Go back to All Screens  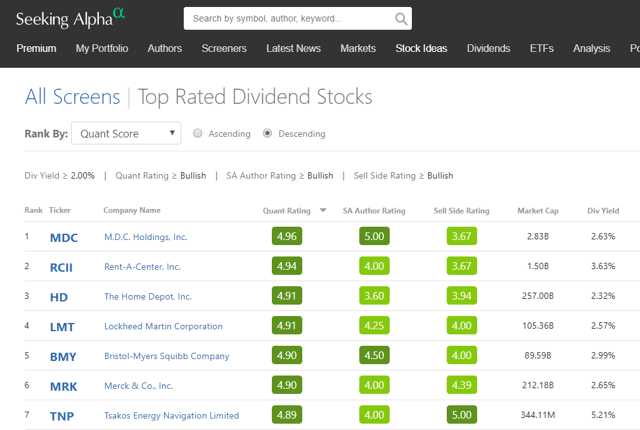coord(72,97)
